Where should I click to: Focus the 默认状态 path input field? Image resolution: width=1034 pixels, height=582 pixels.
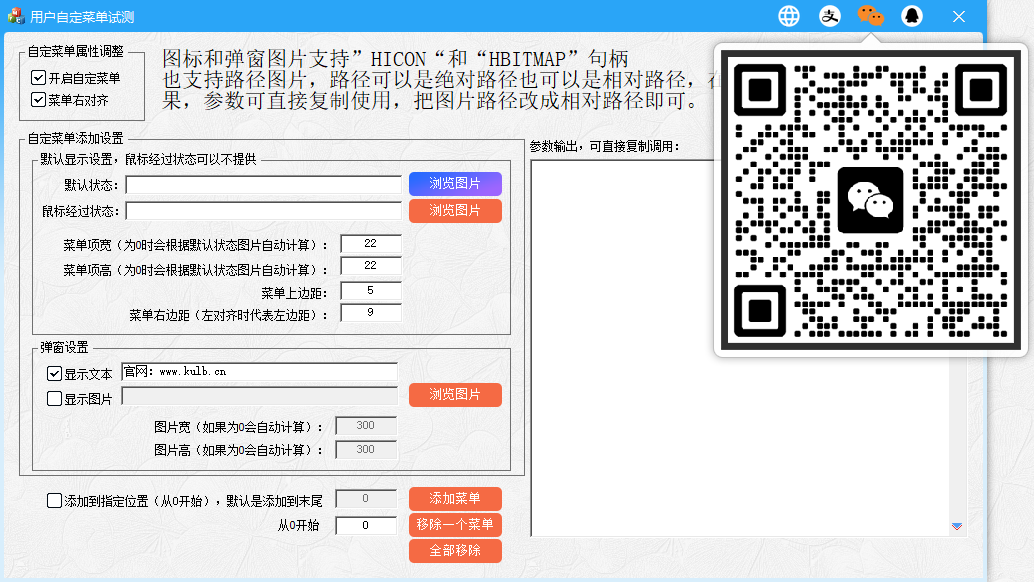click(x=264, y=185)
